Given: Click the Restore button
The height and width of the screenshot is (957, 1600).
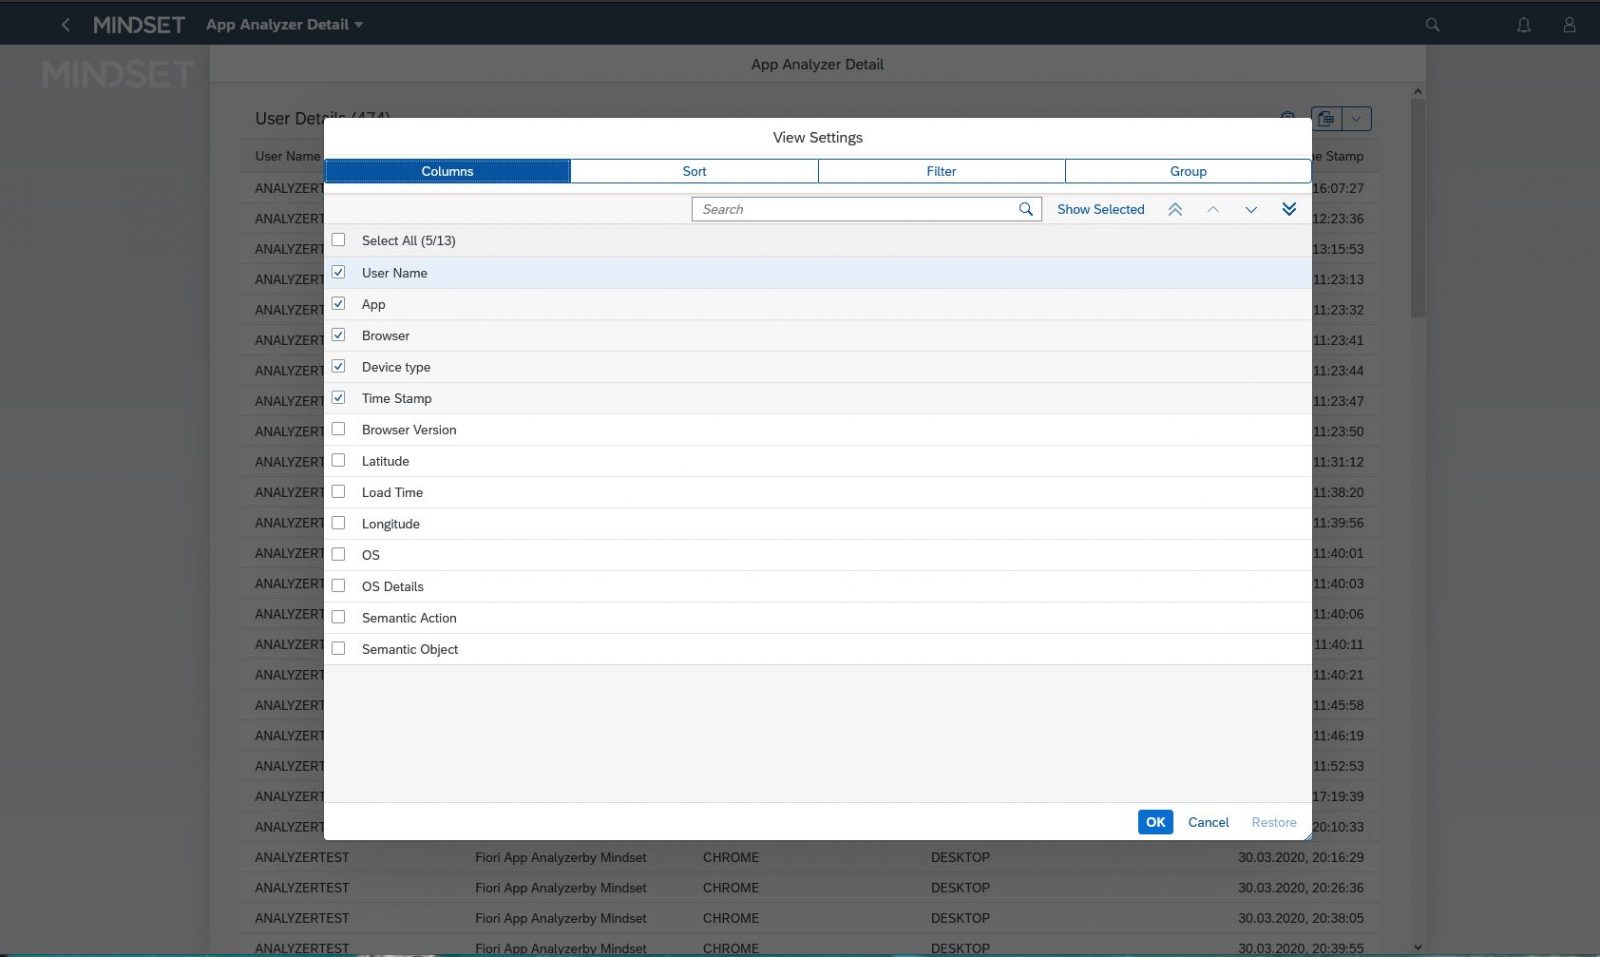Looking at the screenshot, I should (x=1273, y=822).
